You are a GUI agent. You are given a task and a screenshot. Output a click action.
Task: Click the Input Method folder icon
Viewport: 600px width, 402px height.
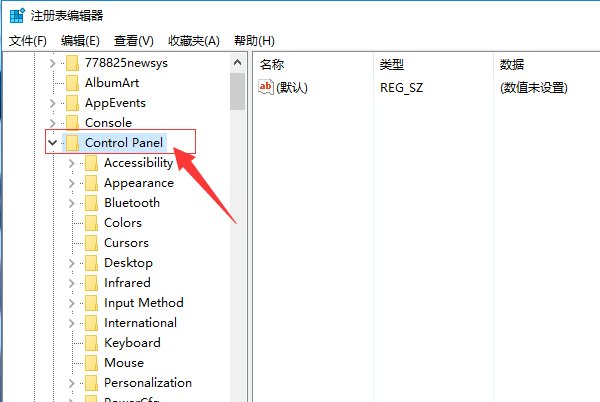(x=91, y=303)
